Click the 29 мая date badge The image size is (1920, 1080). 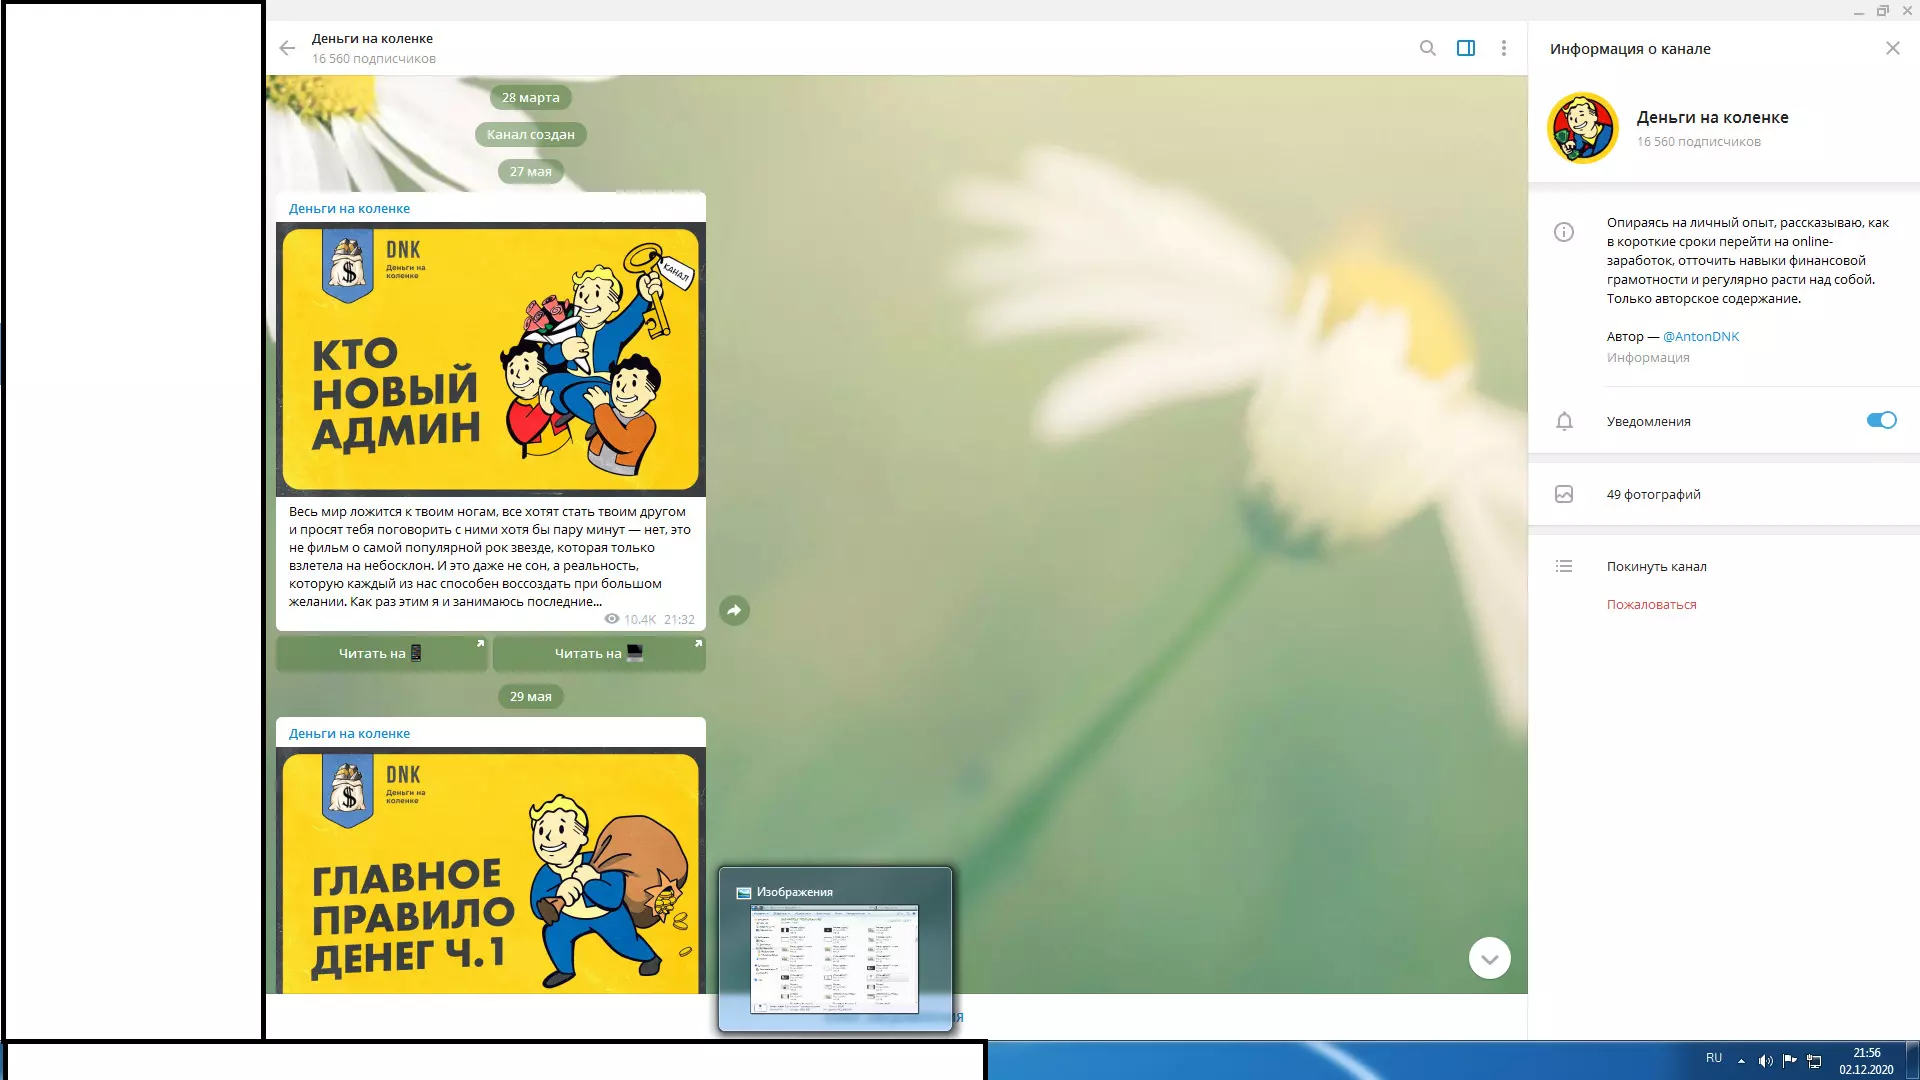tap(530, 696)
